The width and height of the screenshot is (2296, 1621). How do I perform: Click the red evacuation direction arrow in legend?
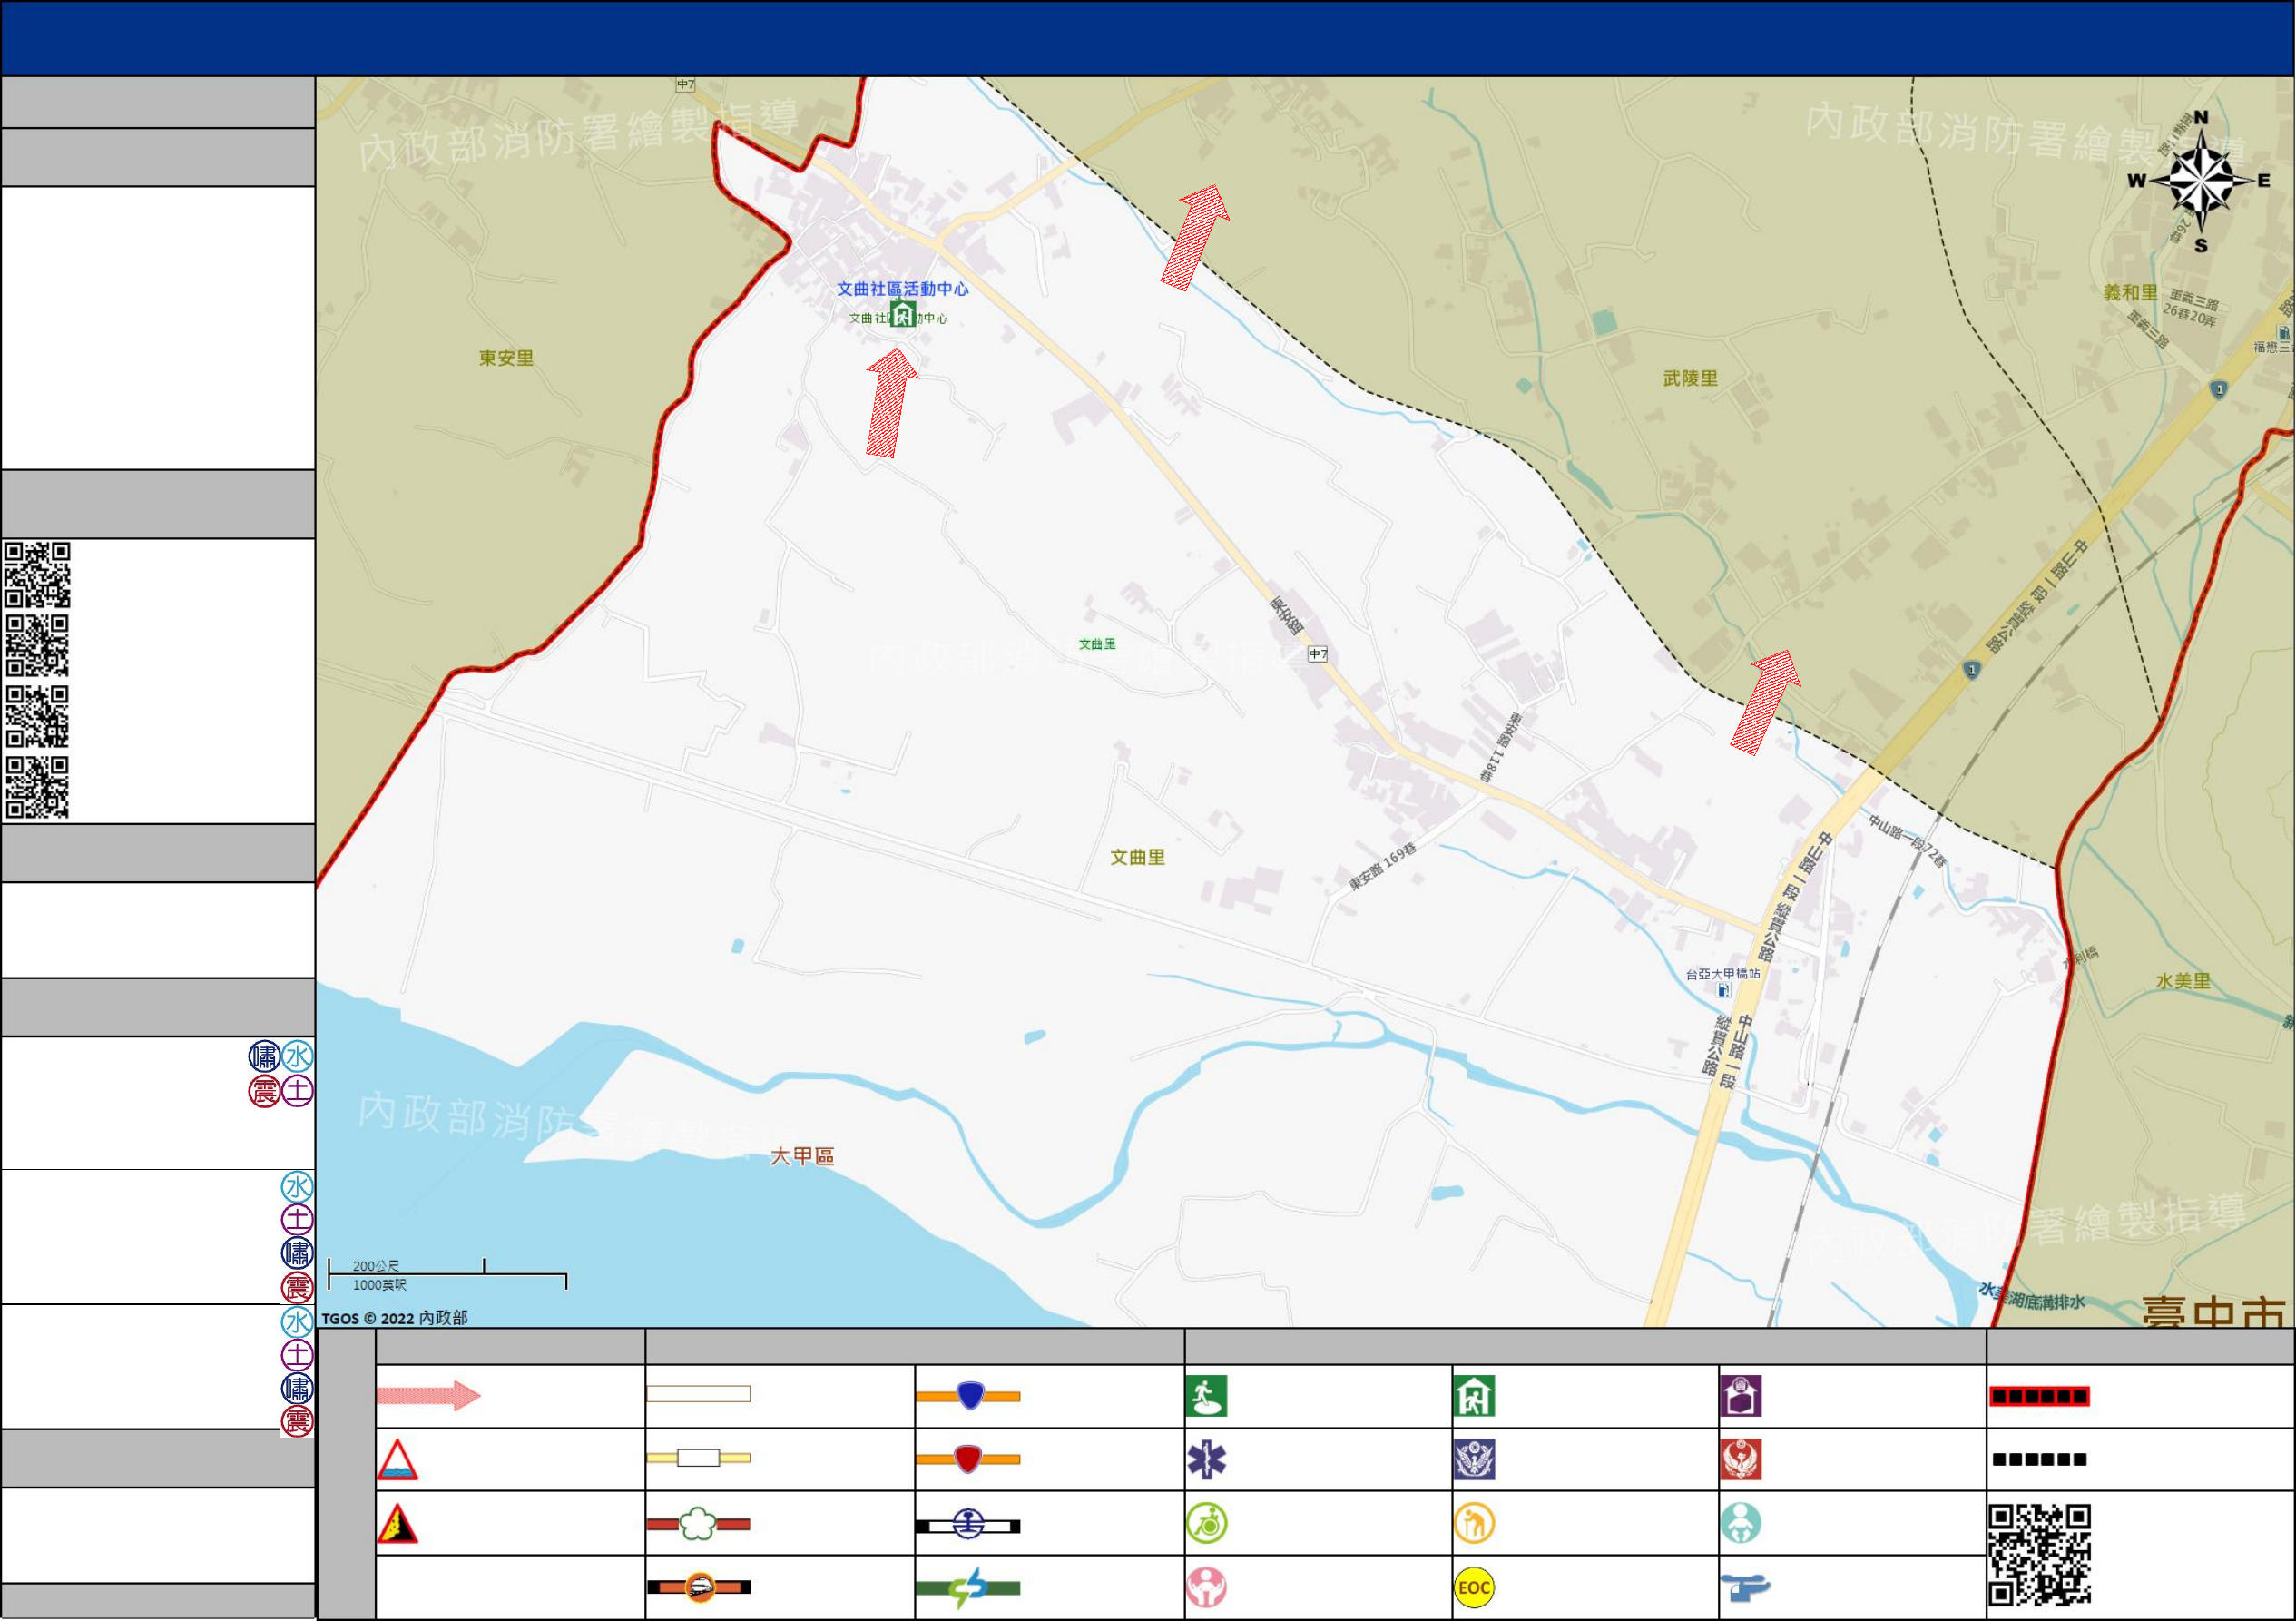click(x=429, y=1395)
